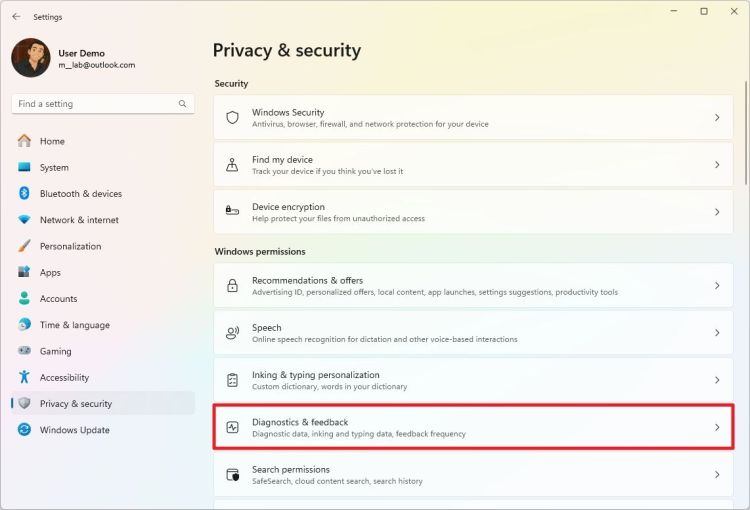
Task: Click the Speech icon
Action: pos(233,333)
